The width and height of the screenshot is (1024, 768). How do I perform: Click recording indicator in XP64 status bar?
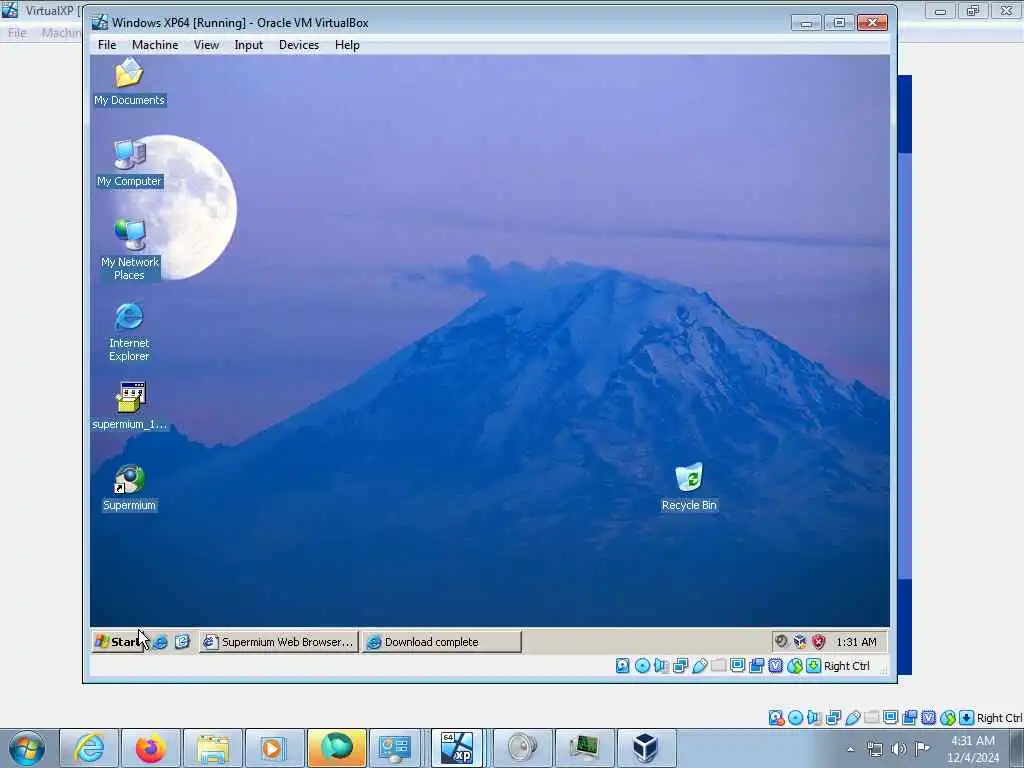click(x=757, y=665)
